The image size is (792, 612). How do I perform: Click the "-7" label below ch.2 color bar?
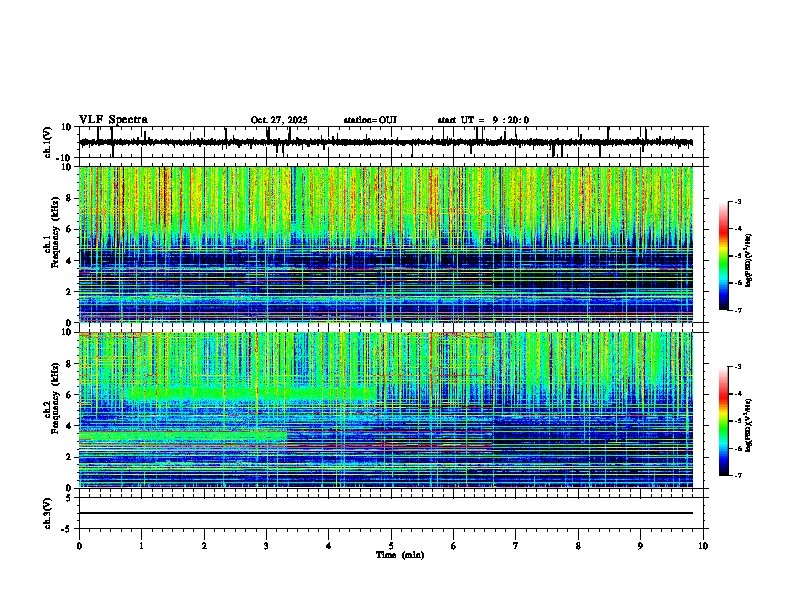pos(737,475)
